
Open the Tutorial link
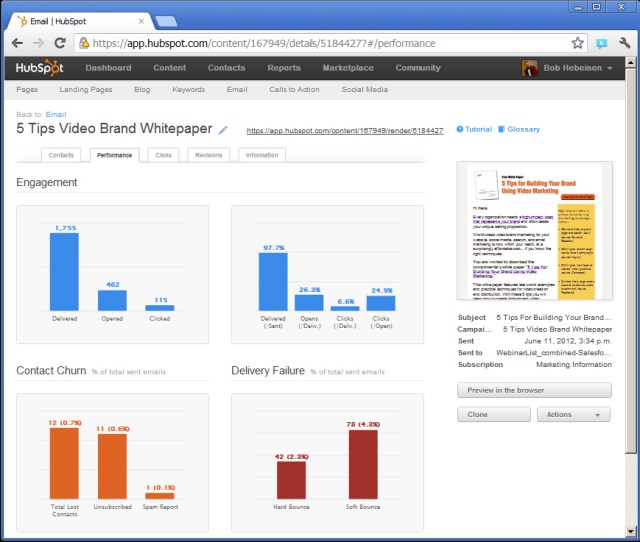pyautogui.click(x=474, y=130)
